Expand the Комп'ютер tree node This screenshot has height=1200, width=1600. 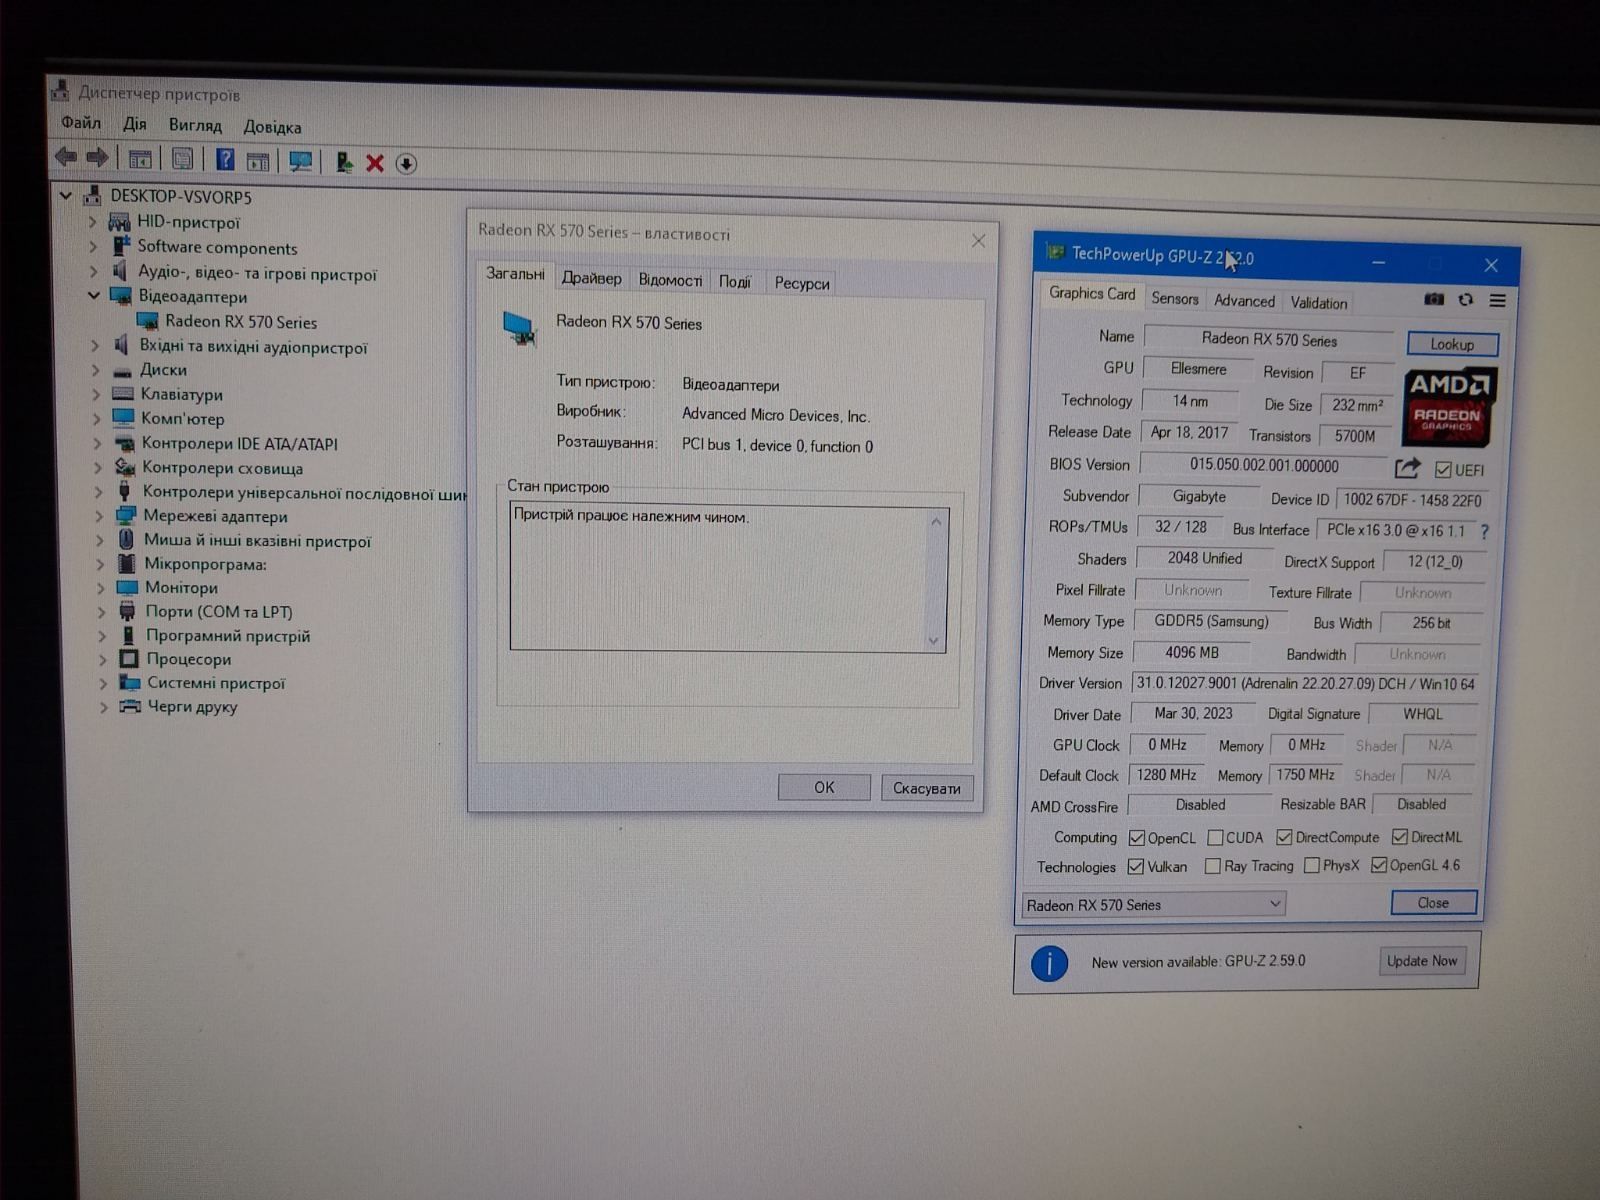(96, 419)
